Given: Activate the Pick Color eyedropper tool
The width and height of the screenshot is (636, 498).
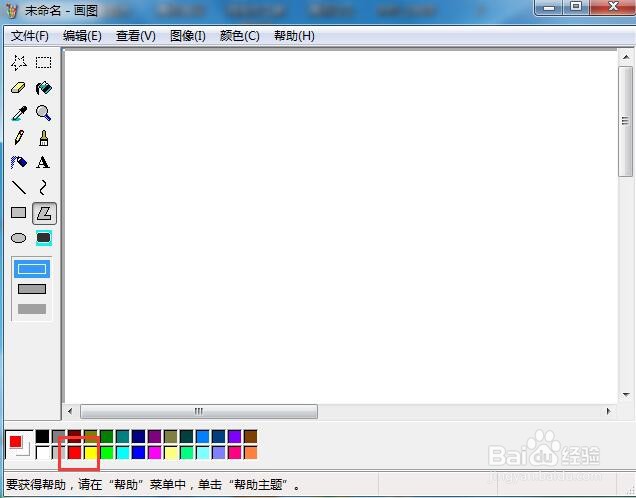Looking at the screenshot, I should tap(19, 113).
